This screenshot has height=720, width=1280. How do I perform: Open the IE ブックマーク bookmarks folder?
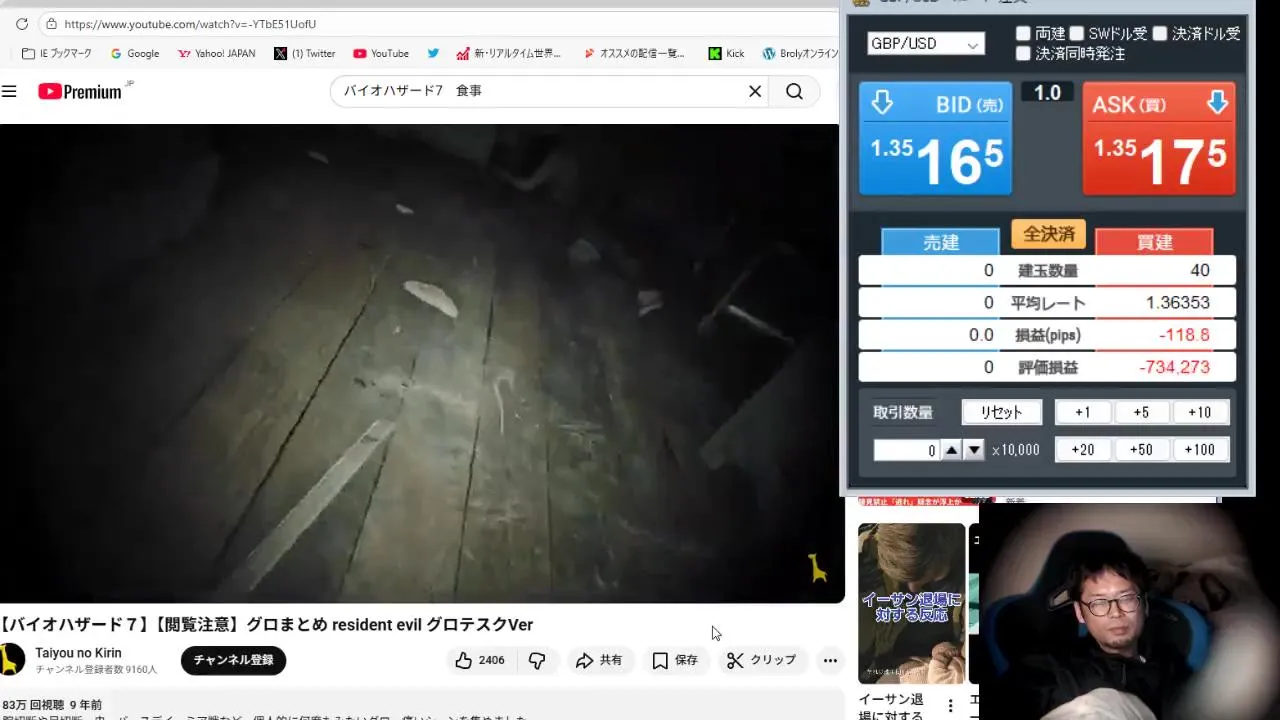coord(56,54)
